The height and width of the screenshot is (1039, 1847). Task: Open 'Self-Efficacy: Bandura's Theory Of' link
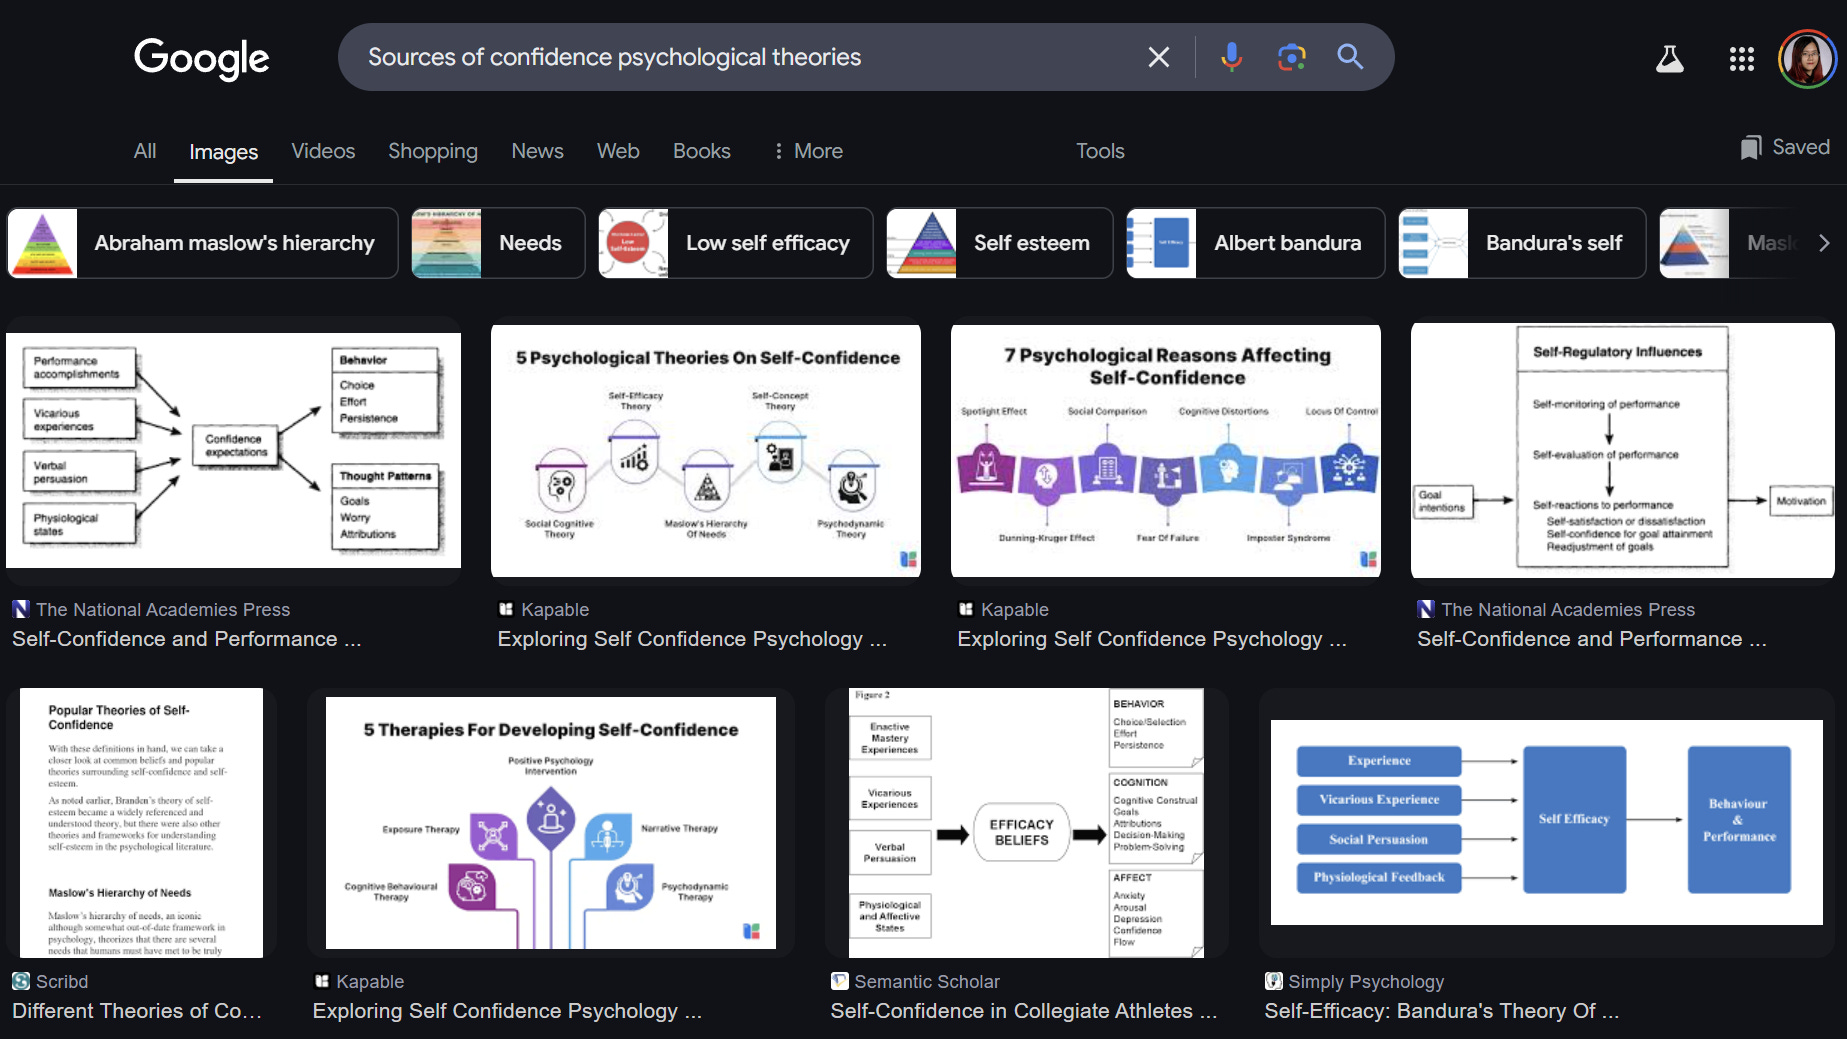[x=1441, y=1011]
